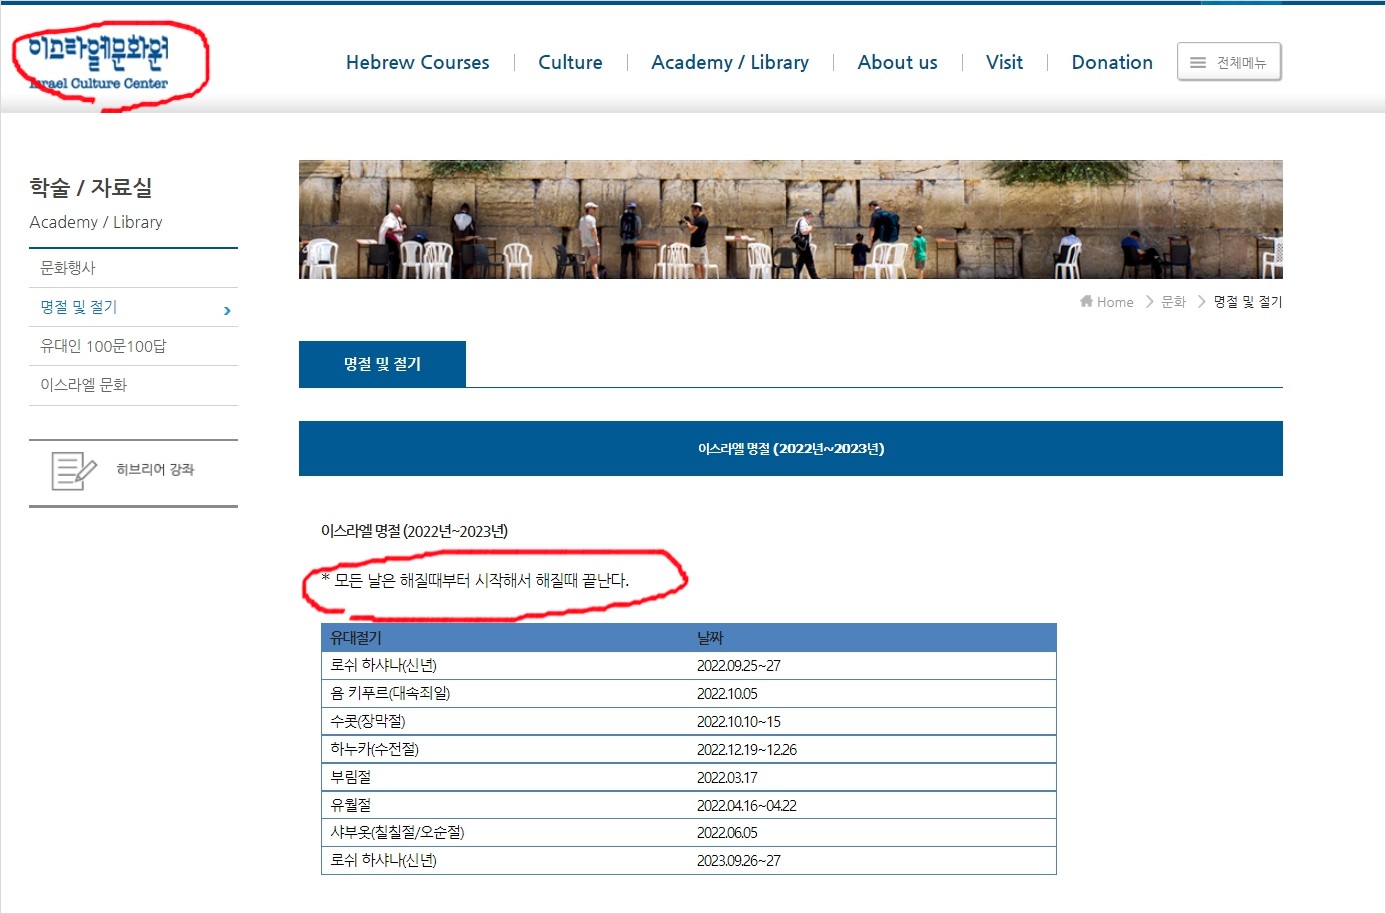Go to Home via breadcrumb text
Image resolution: width=1386 pixels, height=914 pixels.
click(x=1115, y=302)
